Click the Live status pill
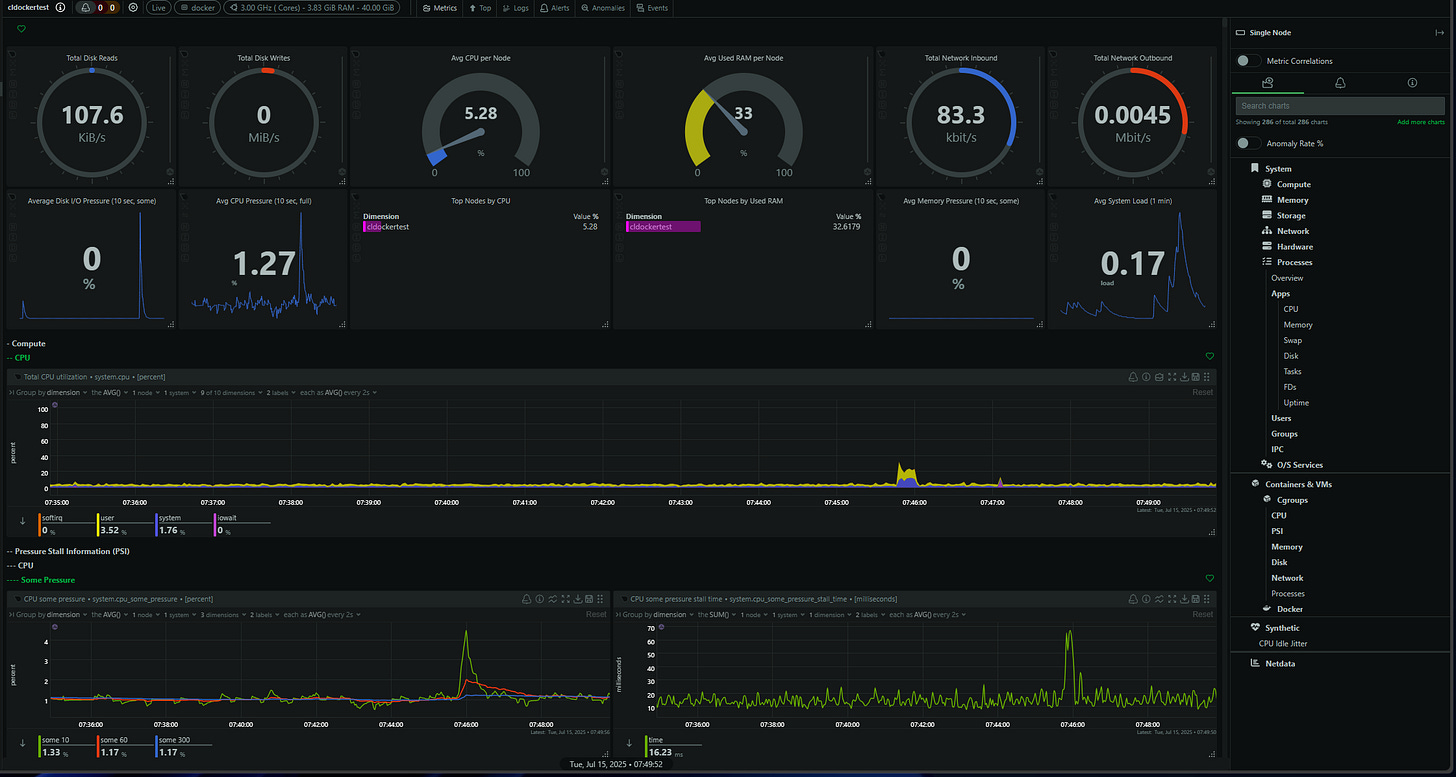The height and width of the screenshot is (777, 1456). pyautogui.click(x=158, y=7)
